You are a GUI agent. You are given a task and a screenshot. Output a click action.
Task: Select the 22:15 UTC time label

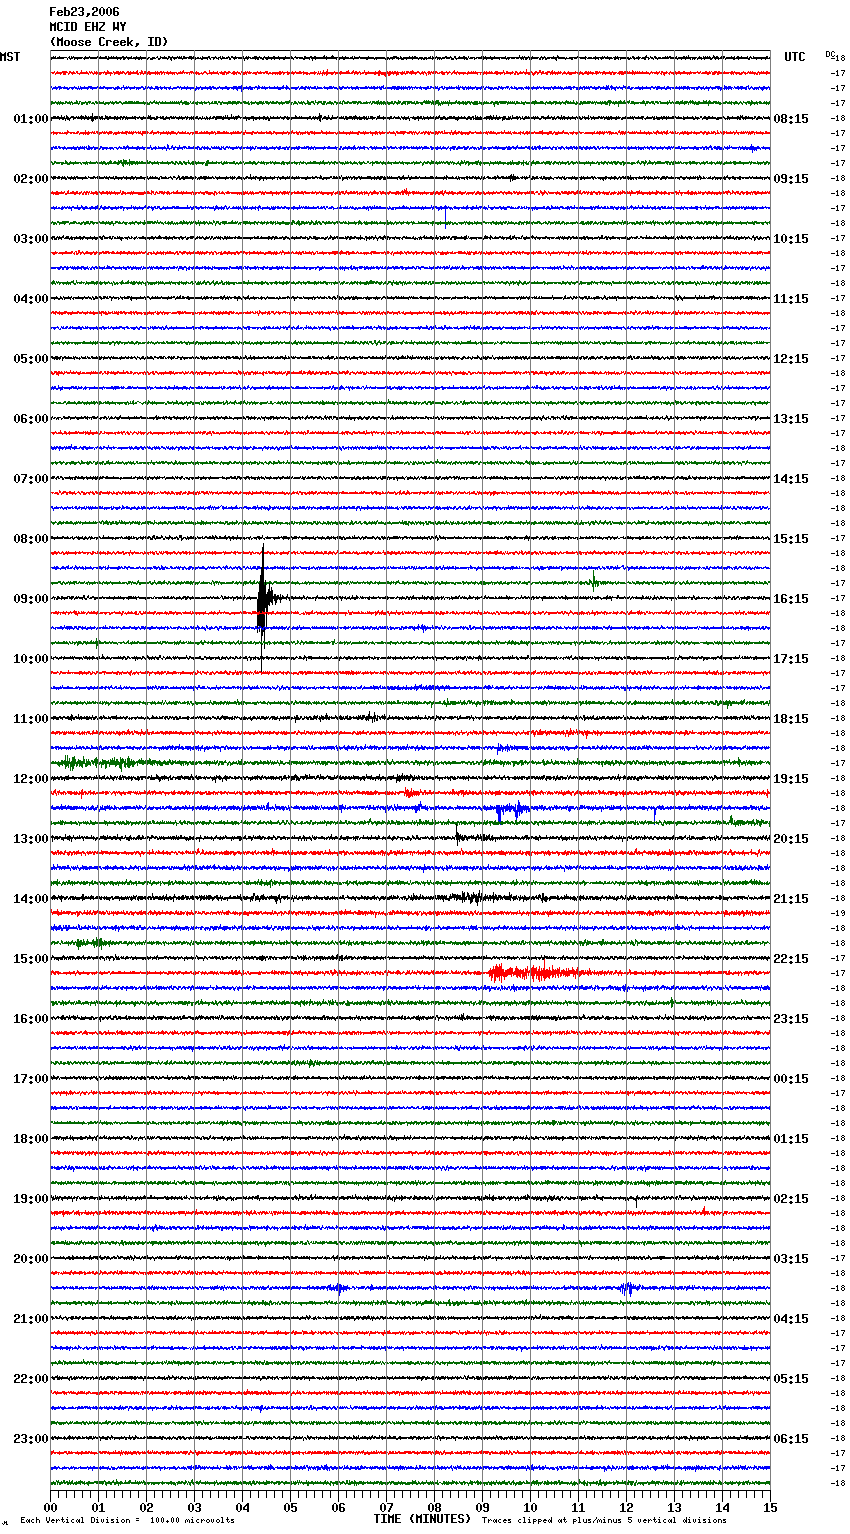tap(791, 959)
